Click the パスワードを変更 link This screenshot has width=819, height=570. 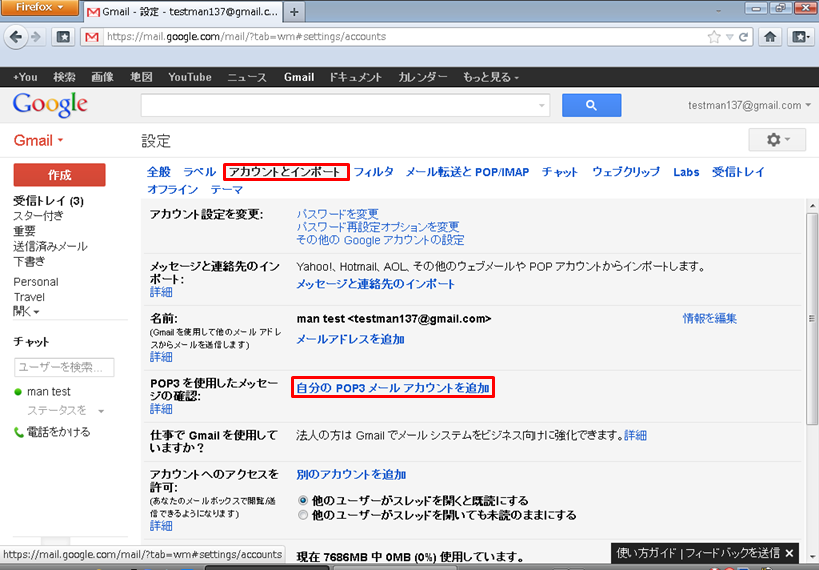tap(337, 214)
